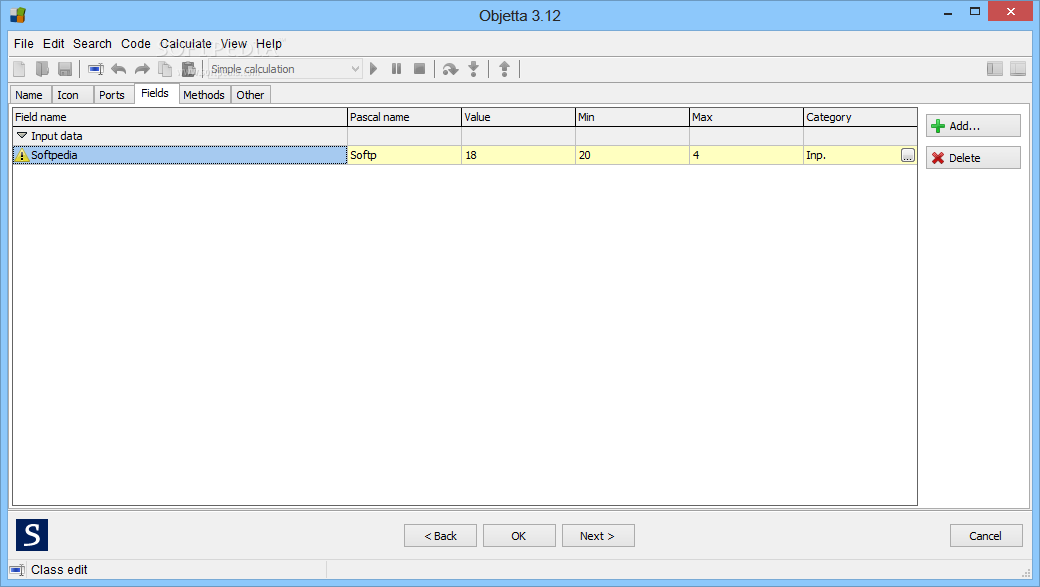
Task: Click the Value cell showing 18
Action: pyautogui.click(x=518, y=155)
